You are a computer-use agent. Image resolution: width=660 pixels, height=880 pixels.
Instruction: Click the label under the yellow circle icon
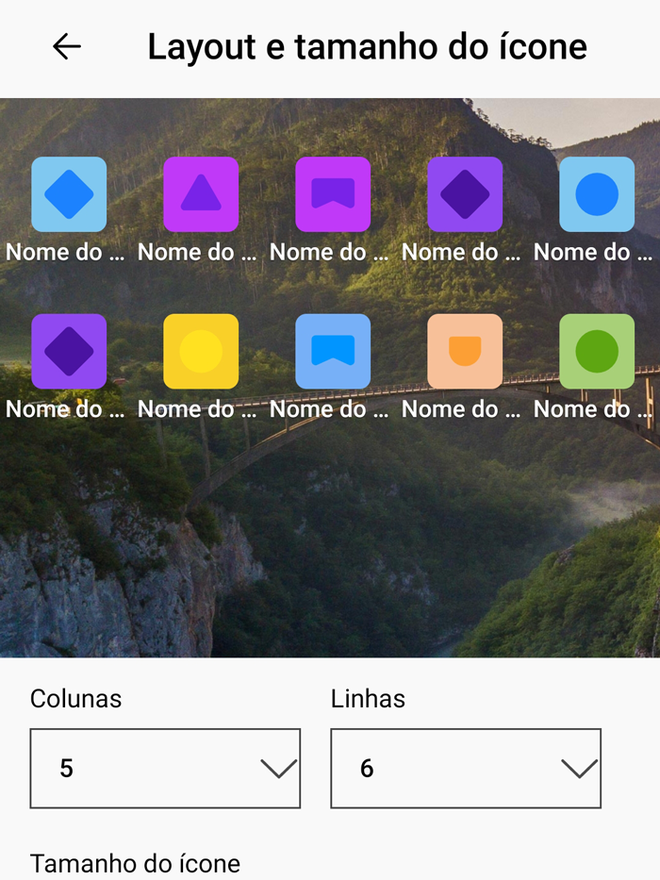click(197, 409)
